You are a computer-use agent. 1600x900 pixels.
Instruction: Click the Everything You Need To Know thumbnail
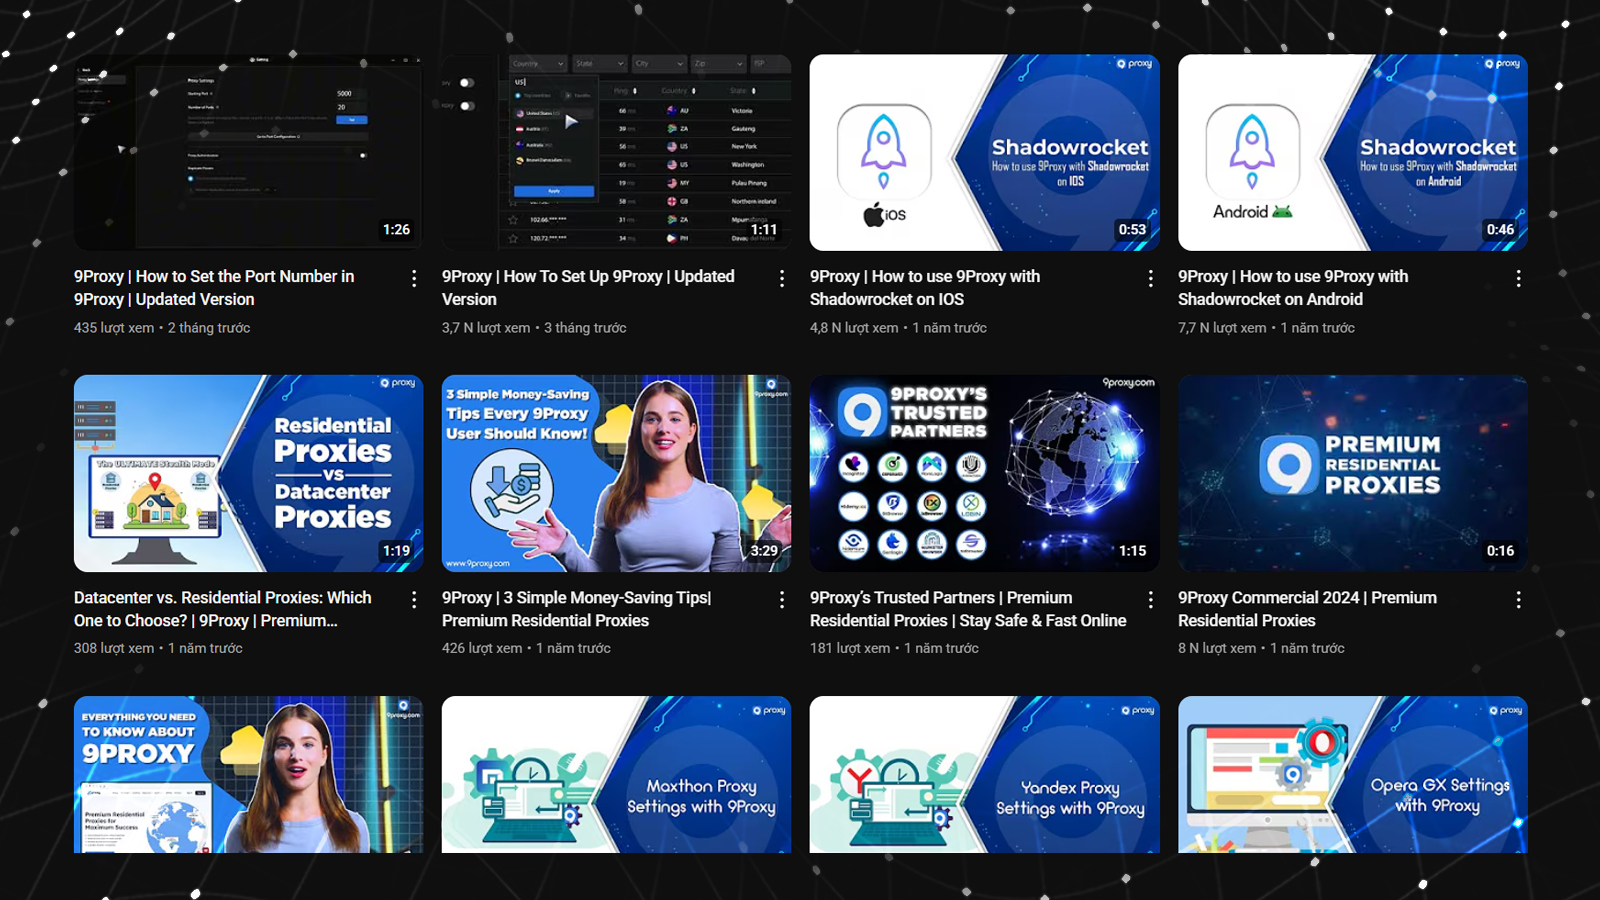[248, 774]
